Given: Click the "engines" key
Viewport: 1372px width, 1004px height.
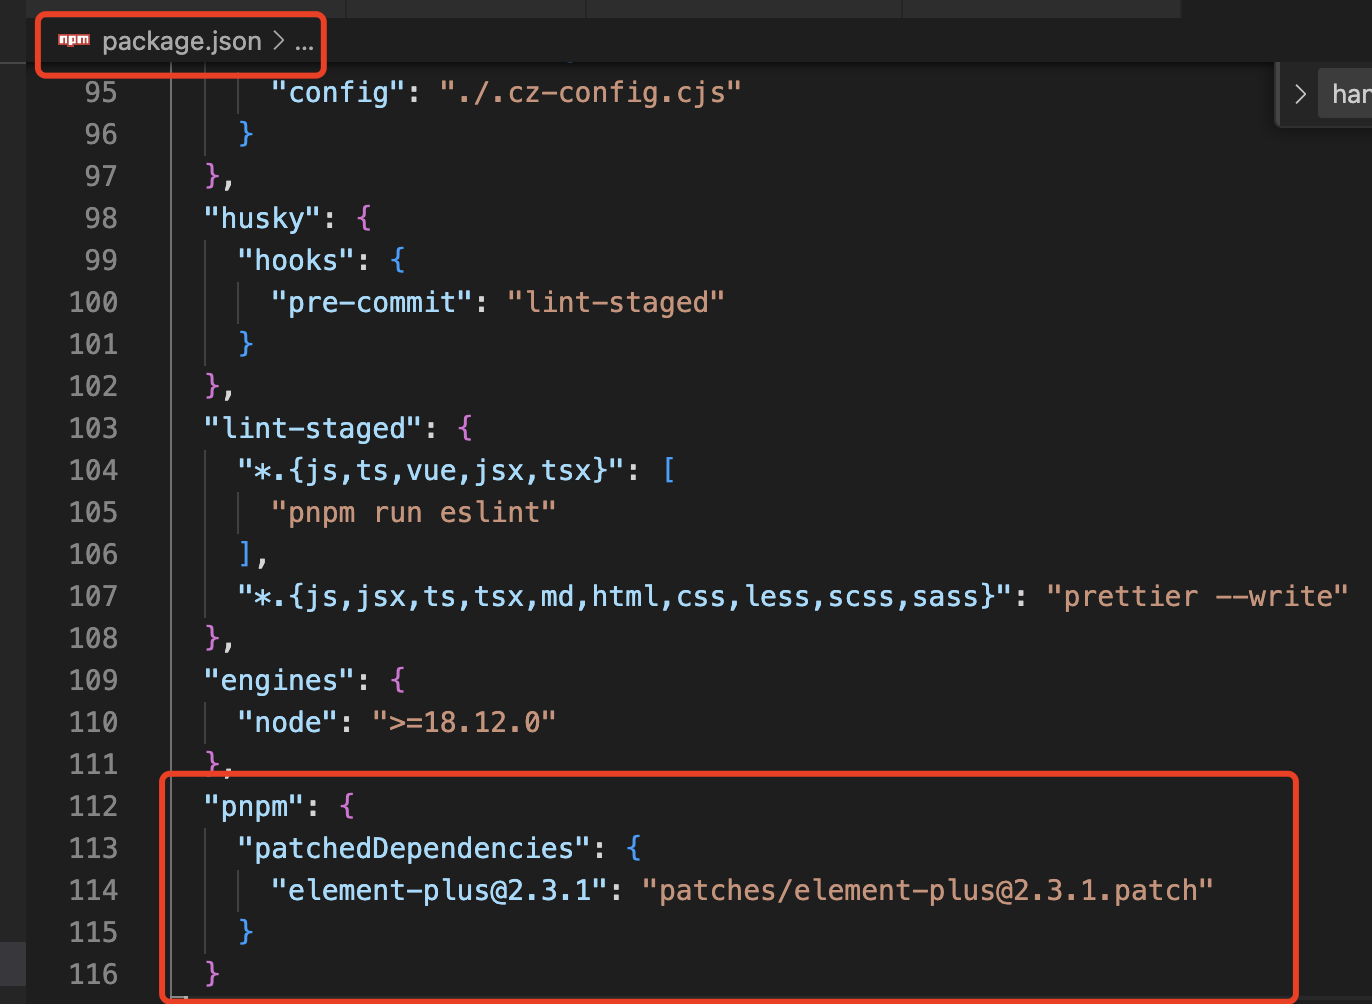Looking at the screenshot, I should [x=279, y=680].
